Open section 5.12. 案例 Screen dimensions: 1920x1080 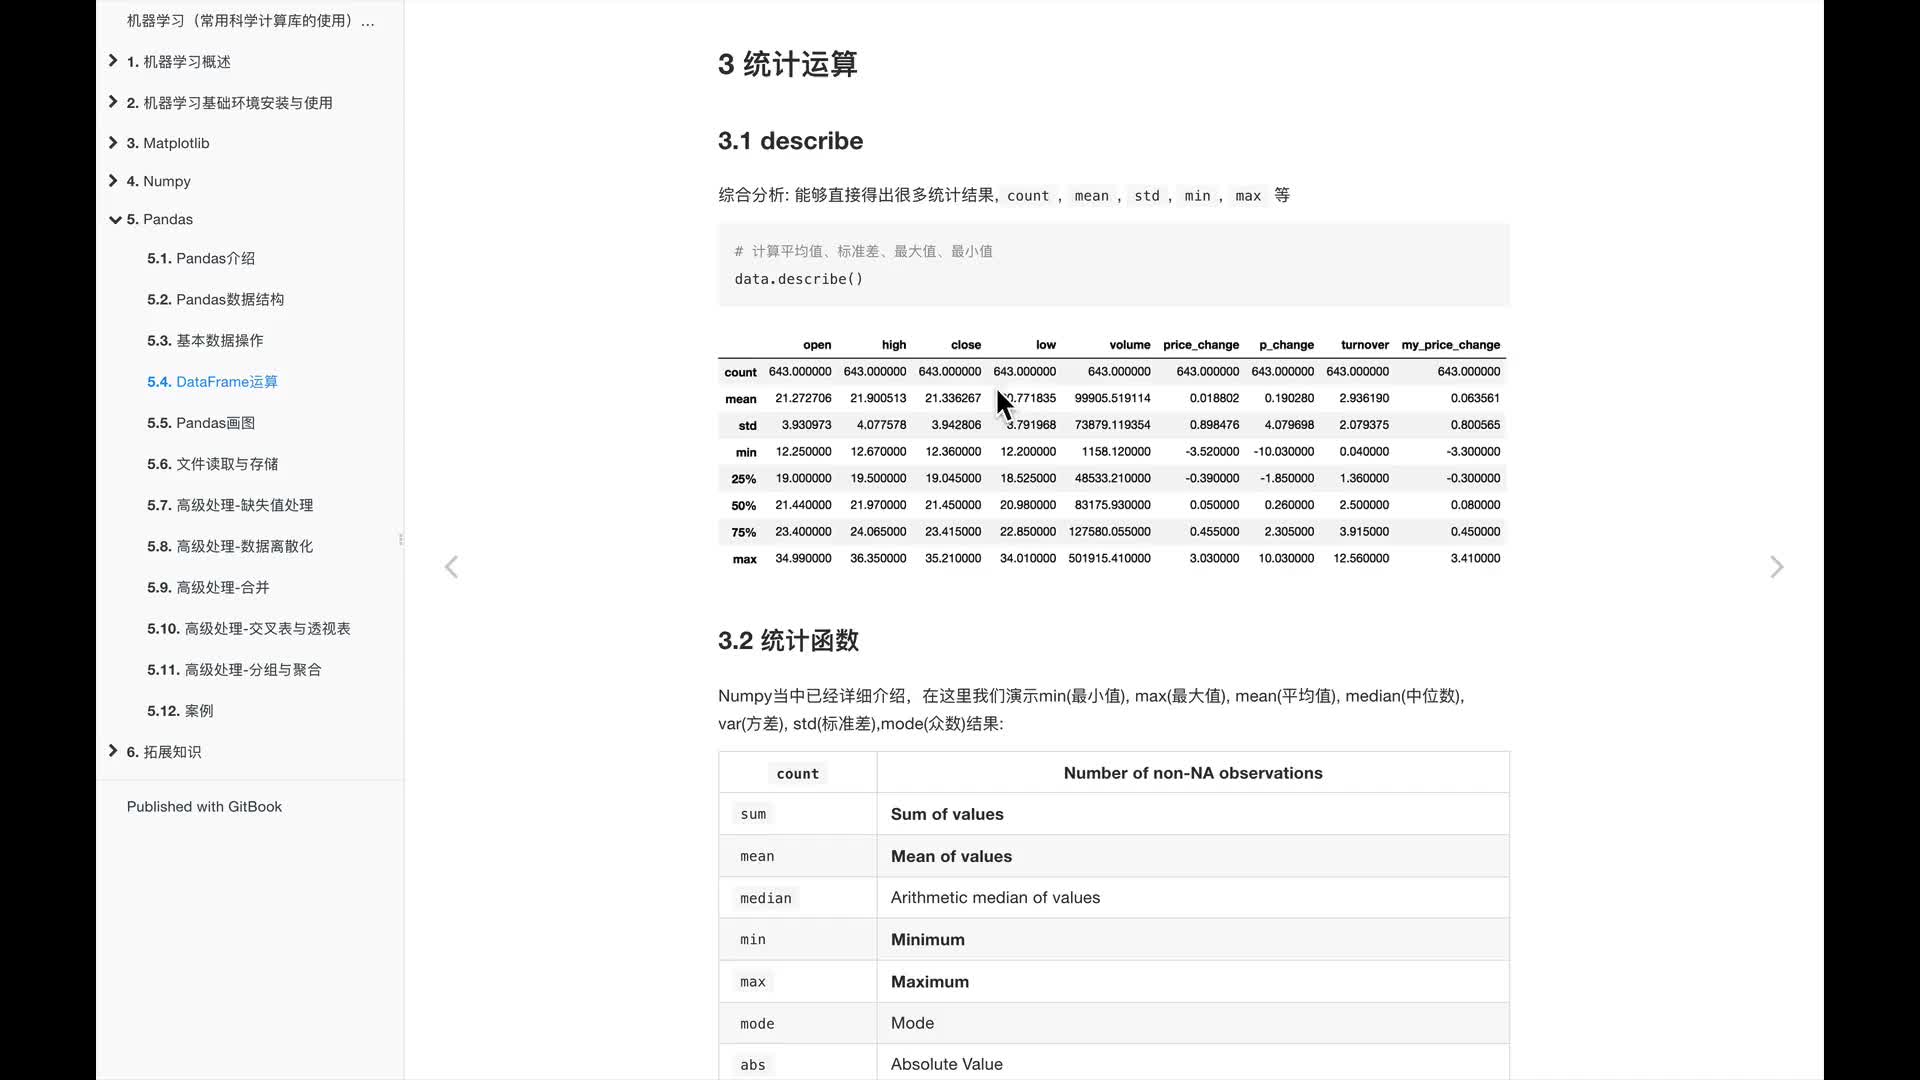tap(180, 710)
